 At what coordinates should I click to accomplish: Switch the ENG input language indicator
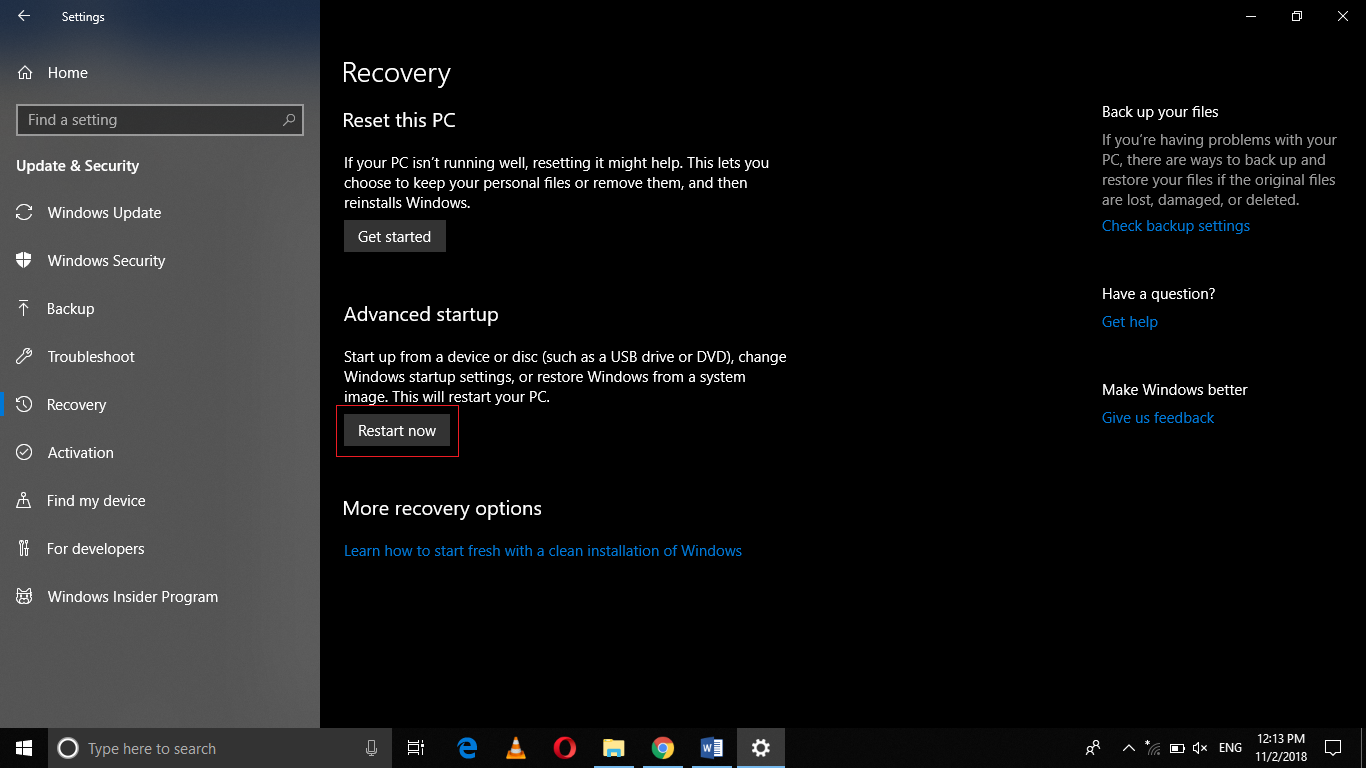[x=1231, y=748]
